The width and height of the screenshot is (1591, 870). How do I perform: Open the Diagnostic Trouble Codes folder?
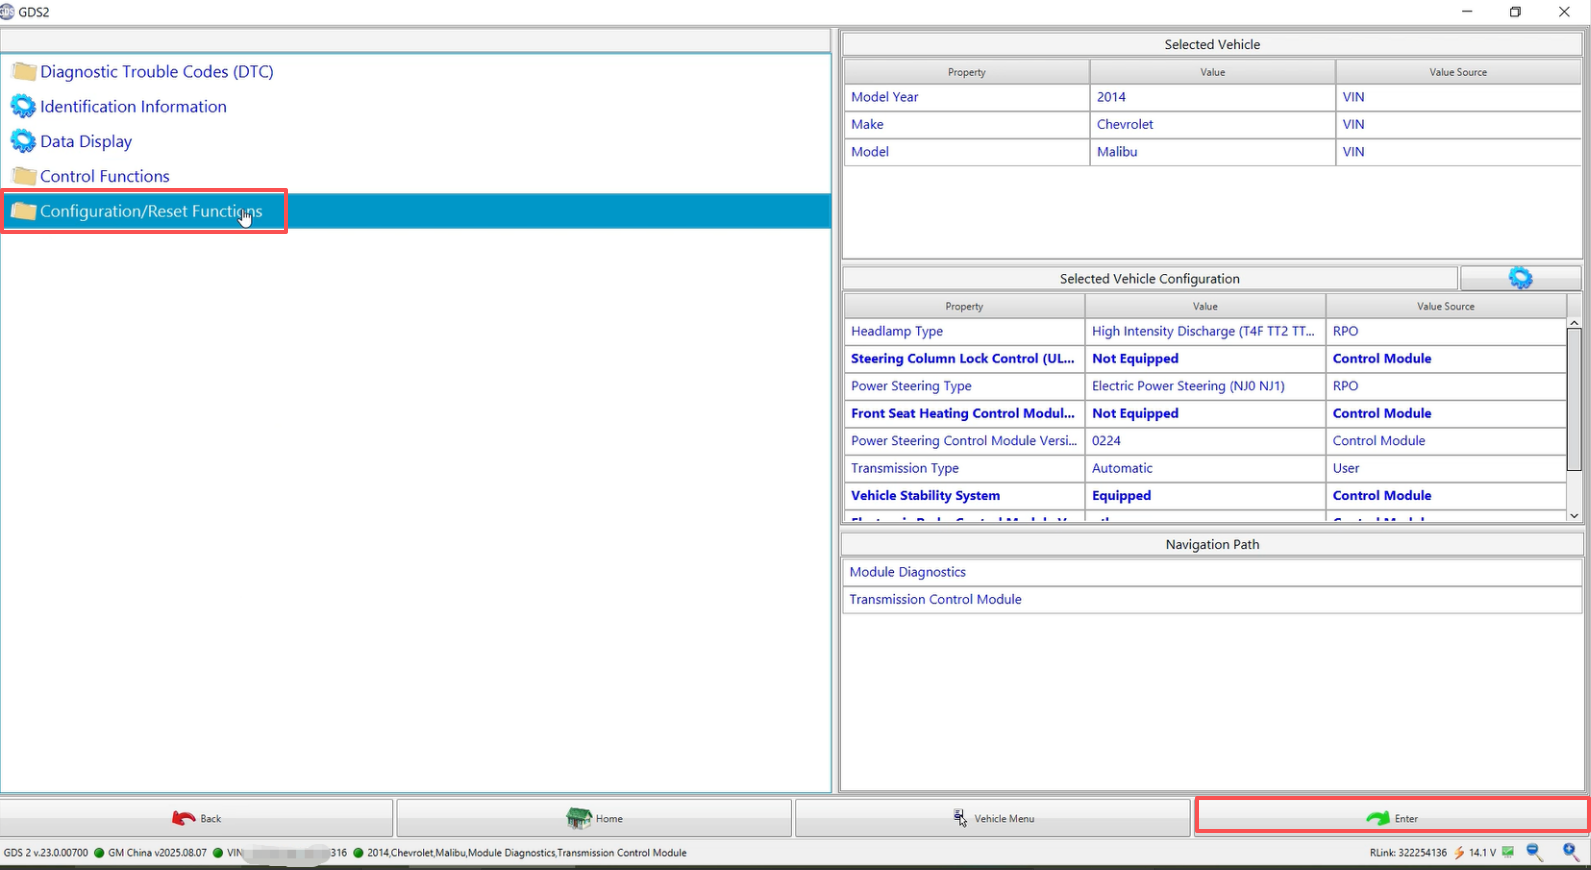[156, 72]
